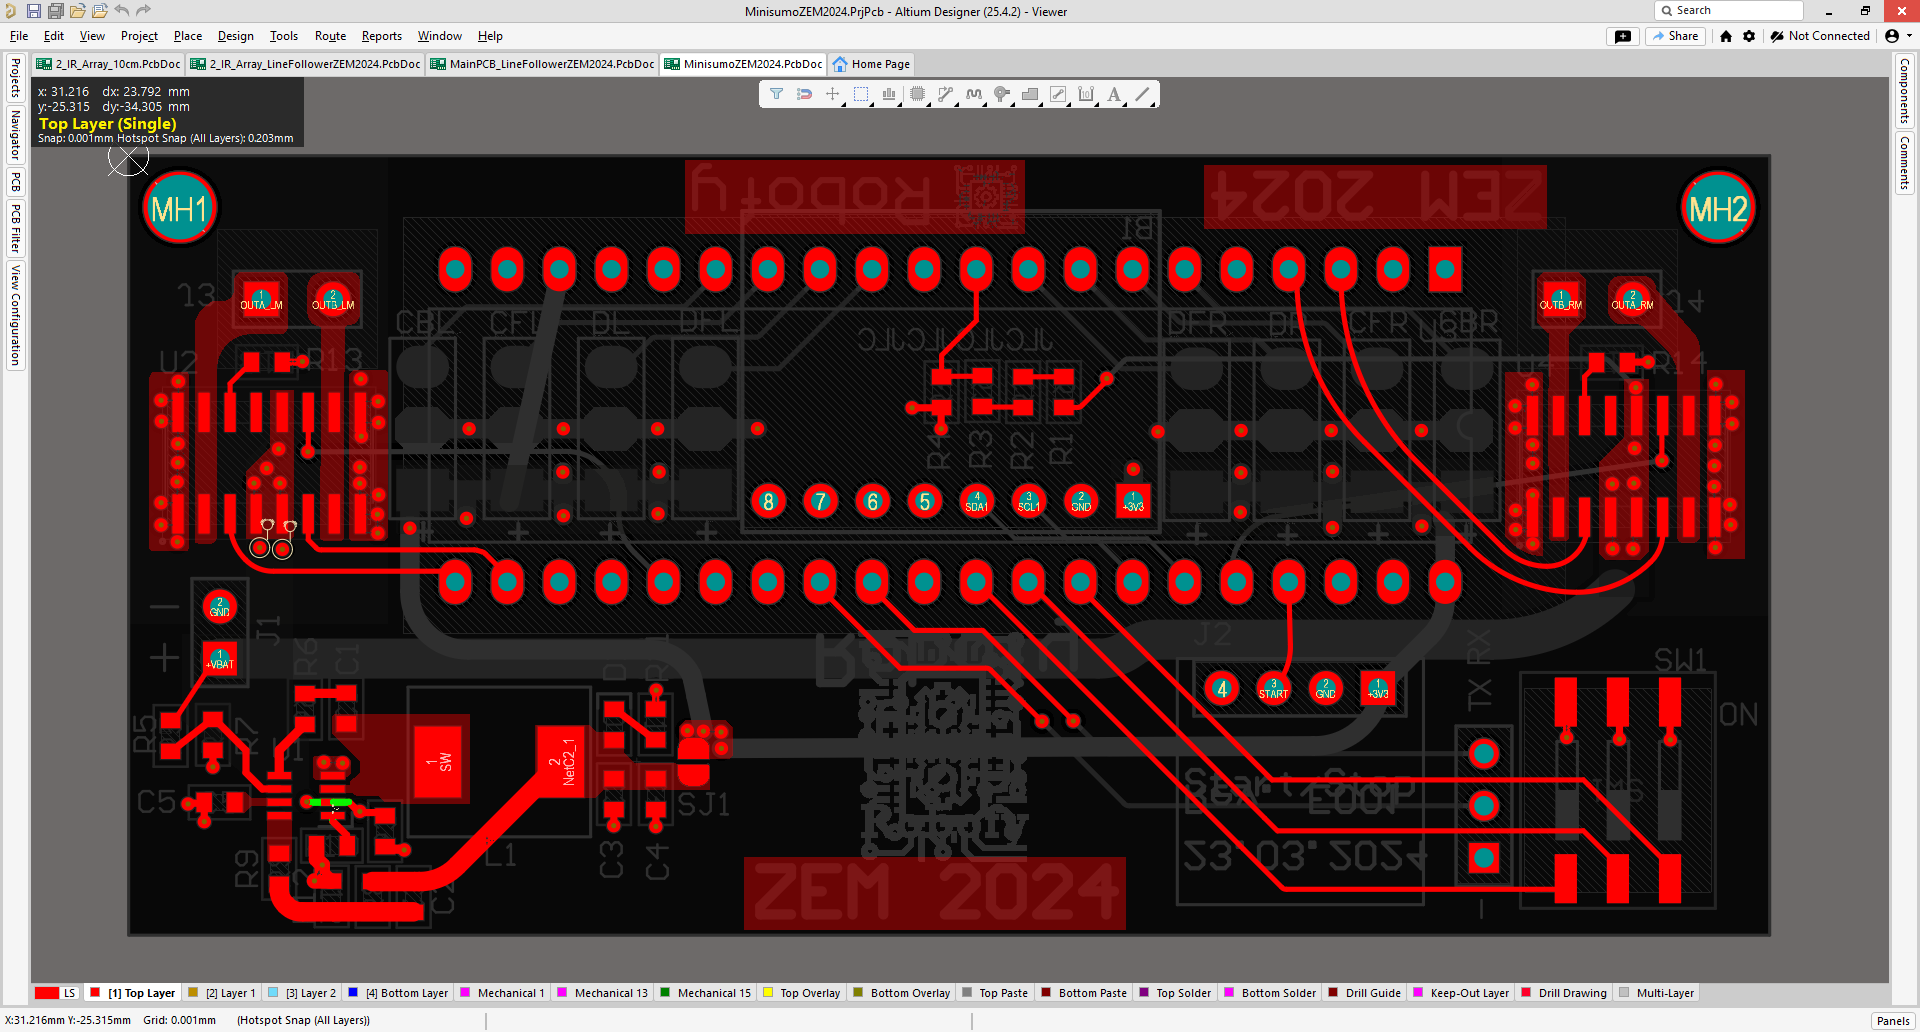Open any existing document folder icon
The width and height of the screenshot is (1920, 1032).
point(77,11)
